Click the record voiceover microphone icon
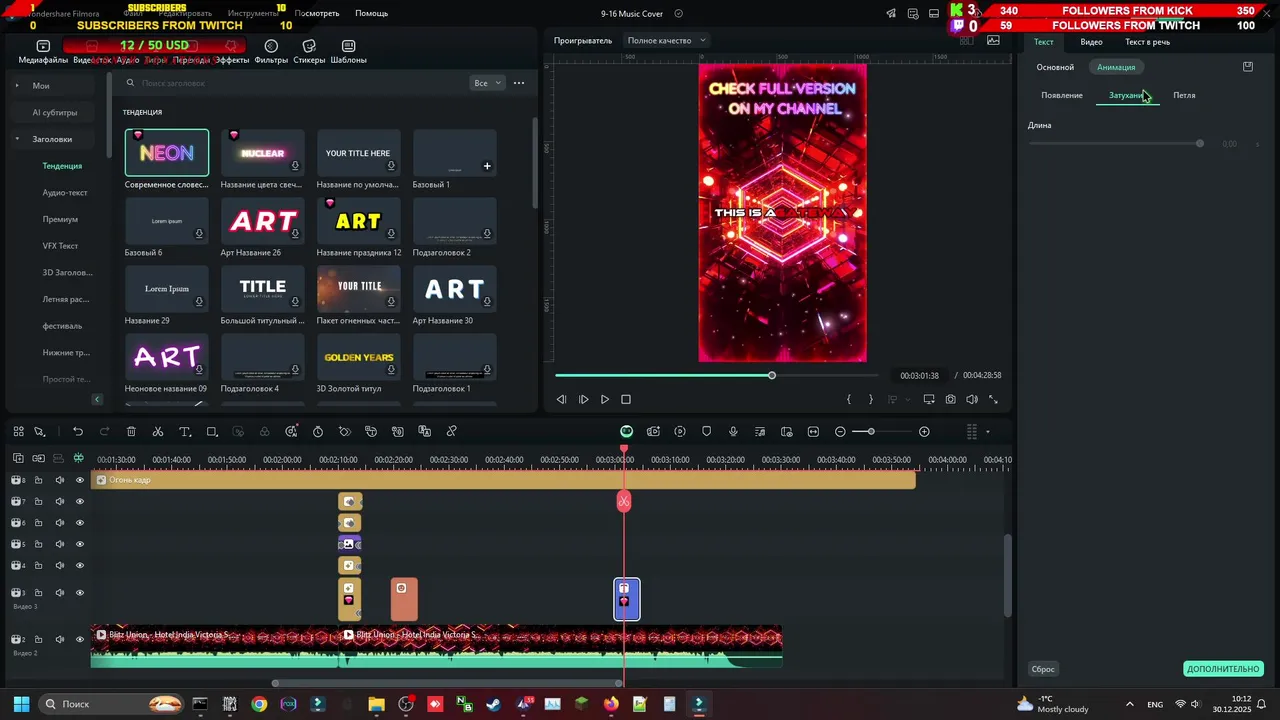This screenshot has width=1280, height=720. point(733,432)
